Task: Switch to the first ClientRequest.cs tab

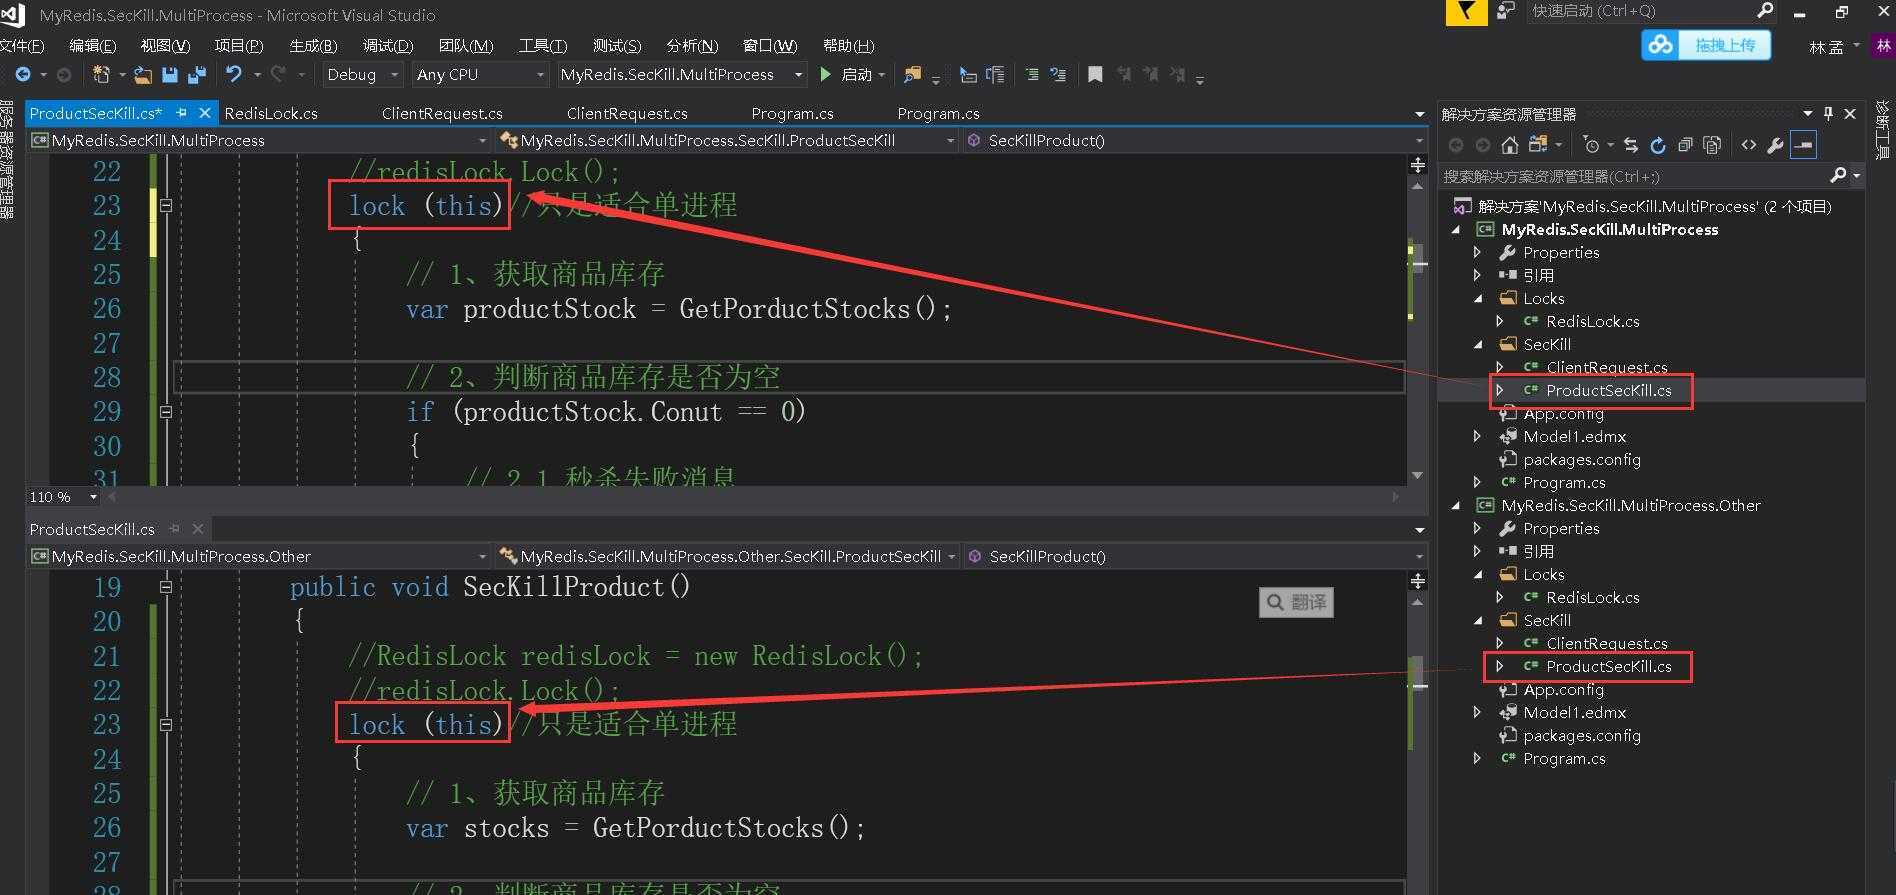Action: coord(442,114)
